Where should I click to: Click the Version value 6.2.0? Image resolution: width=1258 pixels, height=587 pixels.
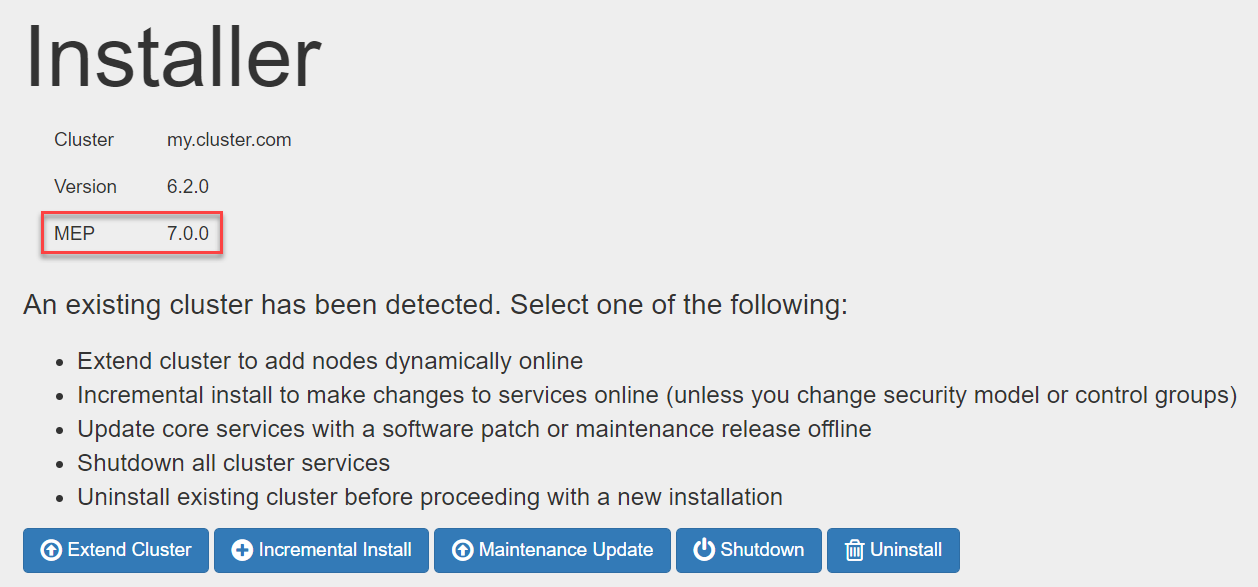pos(188,187)
